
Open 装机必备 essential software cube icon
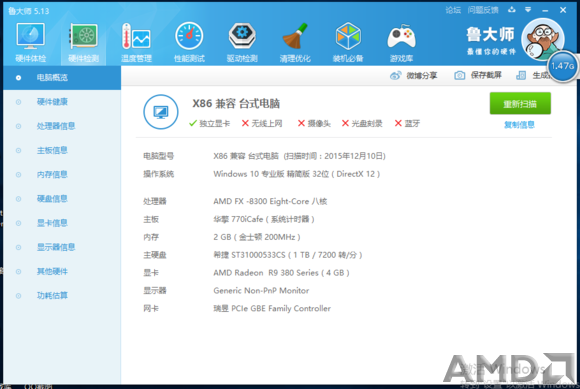tap(348, 36)
